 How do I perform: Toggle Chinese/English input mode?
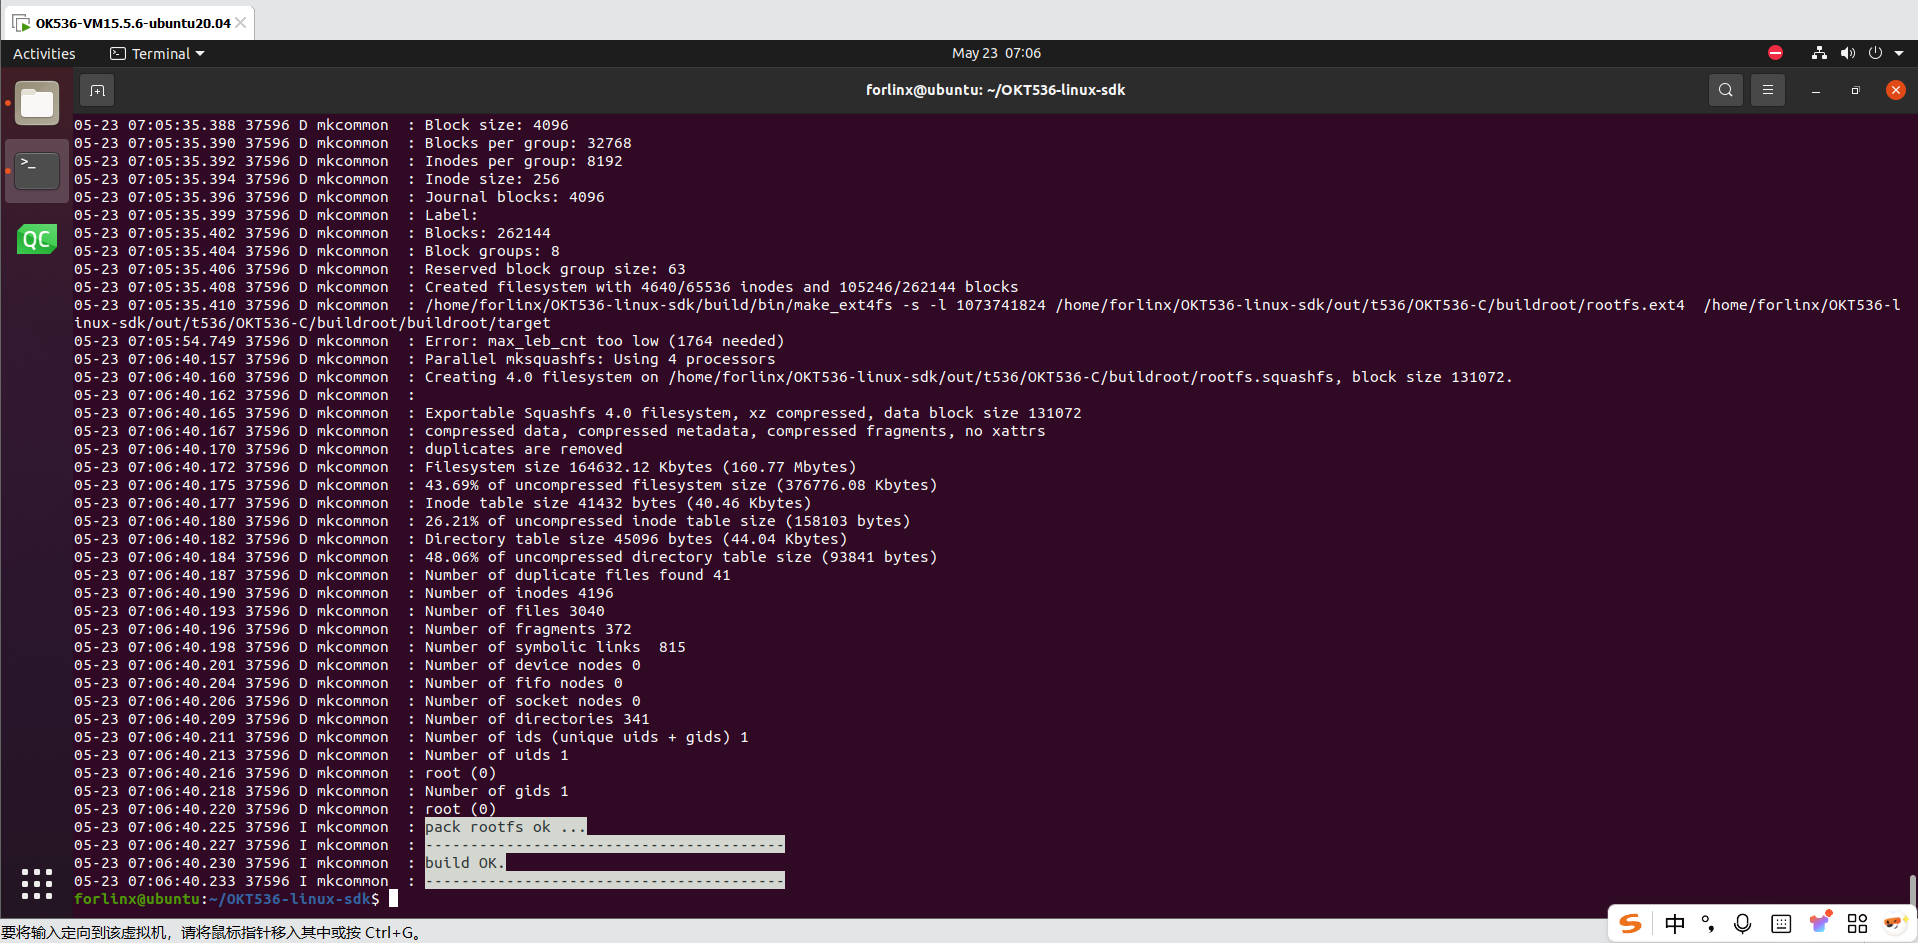1674,924
